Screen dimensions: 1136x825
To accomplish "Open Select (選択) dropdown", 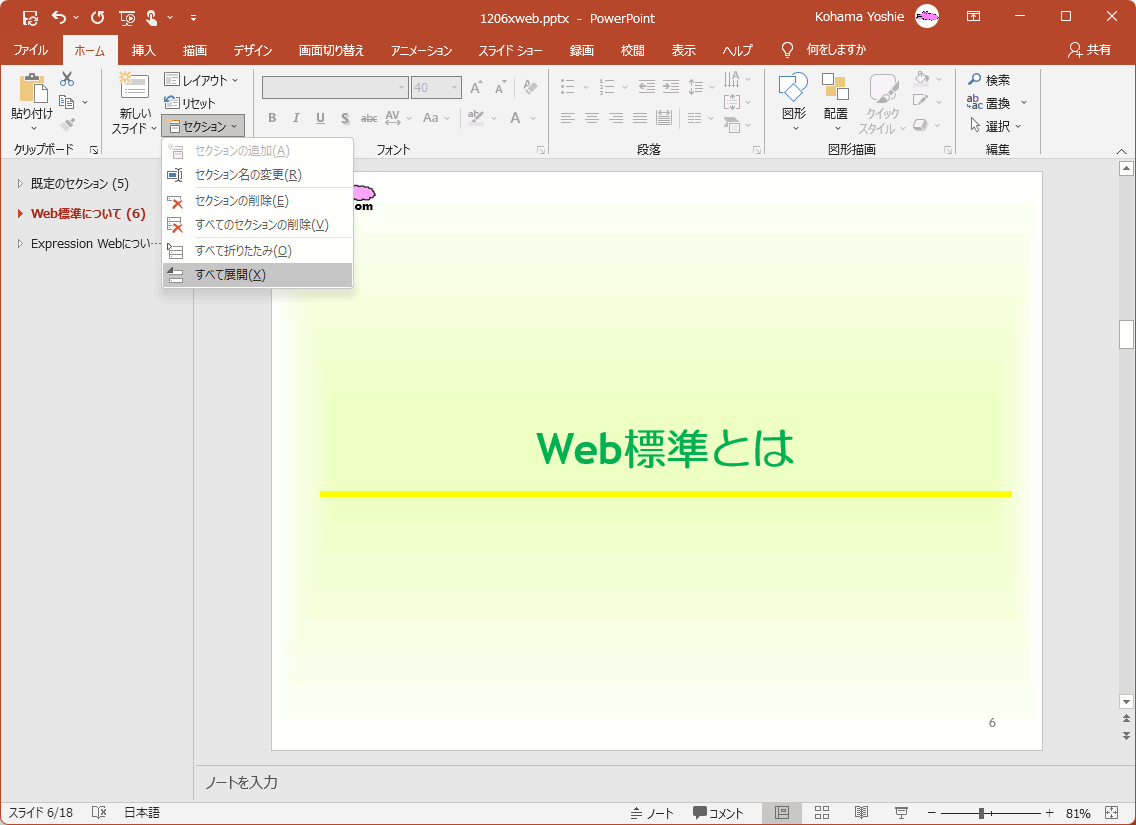I will (x=995, y=126).
